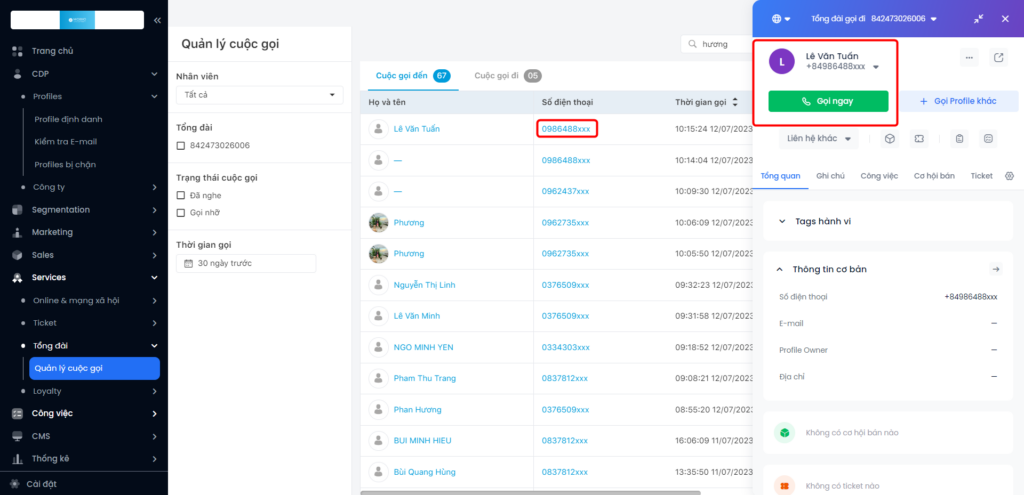1024x495 pixels.
Task: Check the 842473026006 Tổng đài checkbox
Action: (181, 145)
